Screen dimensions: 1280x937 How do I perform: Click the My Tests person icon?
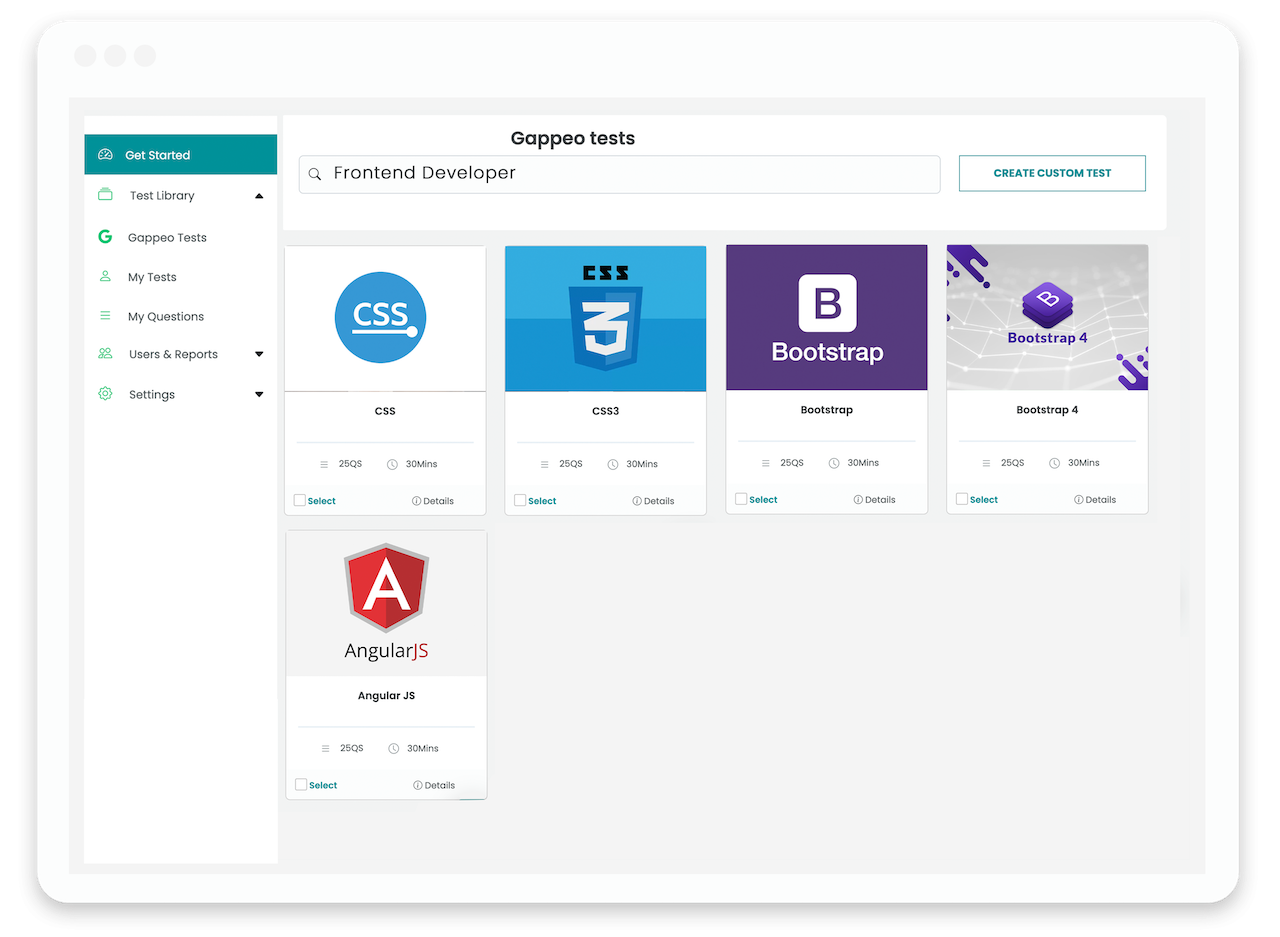click(x=105, y=276)
